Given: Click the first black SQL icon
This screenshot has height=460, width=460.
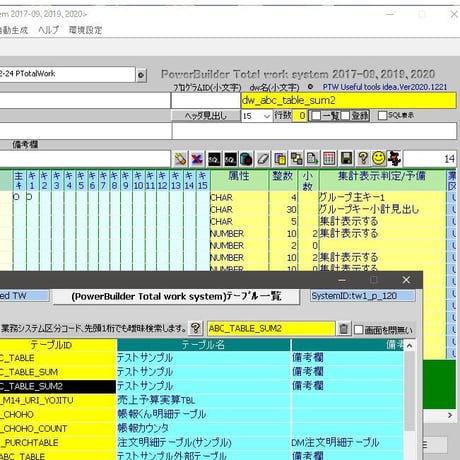Looking at the screenshot, I should tap(214, 159).
